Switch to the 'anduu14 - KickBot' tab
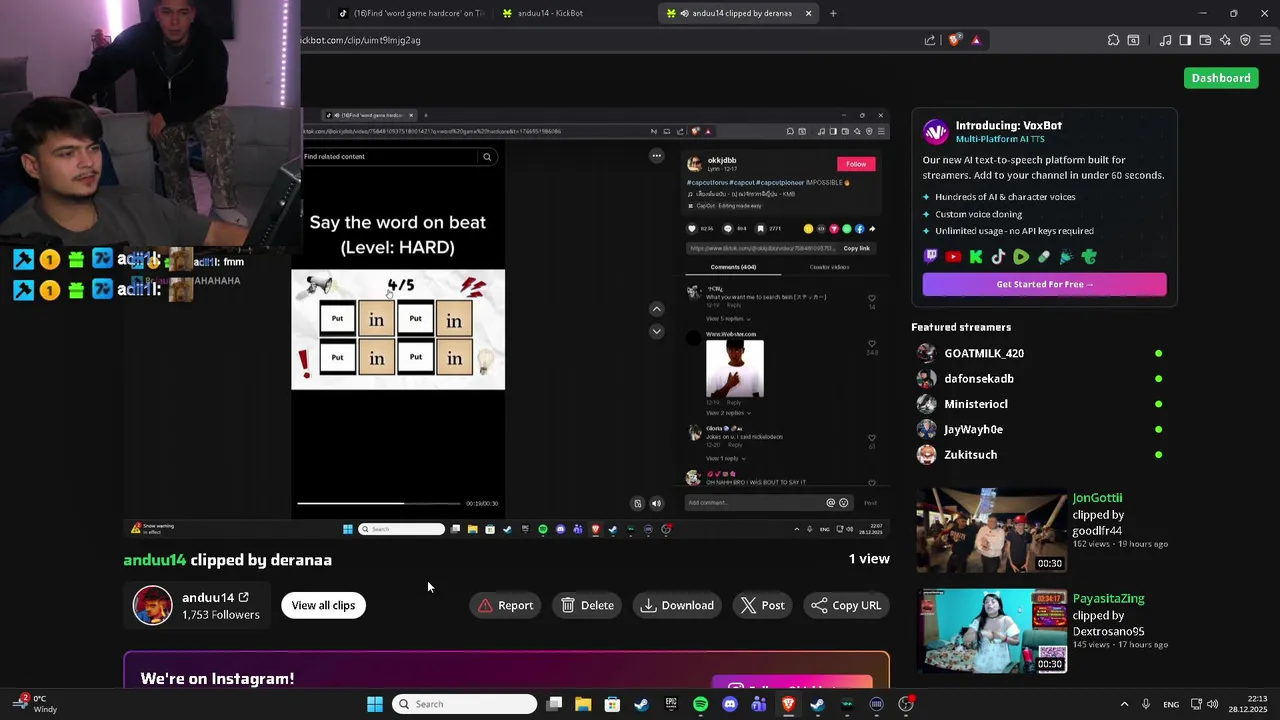 574,13
